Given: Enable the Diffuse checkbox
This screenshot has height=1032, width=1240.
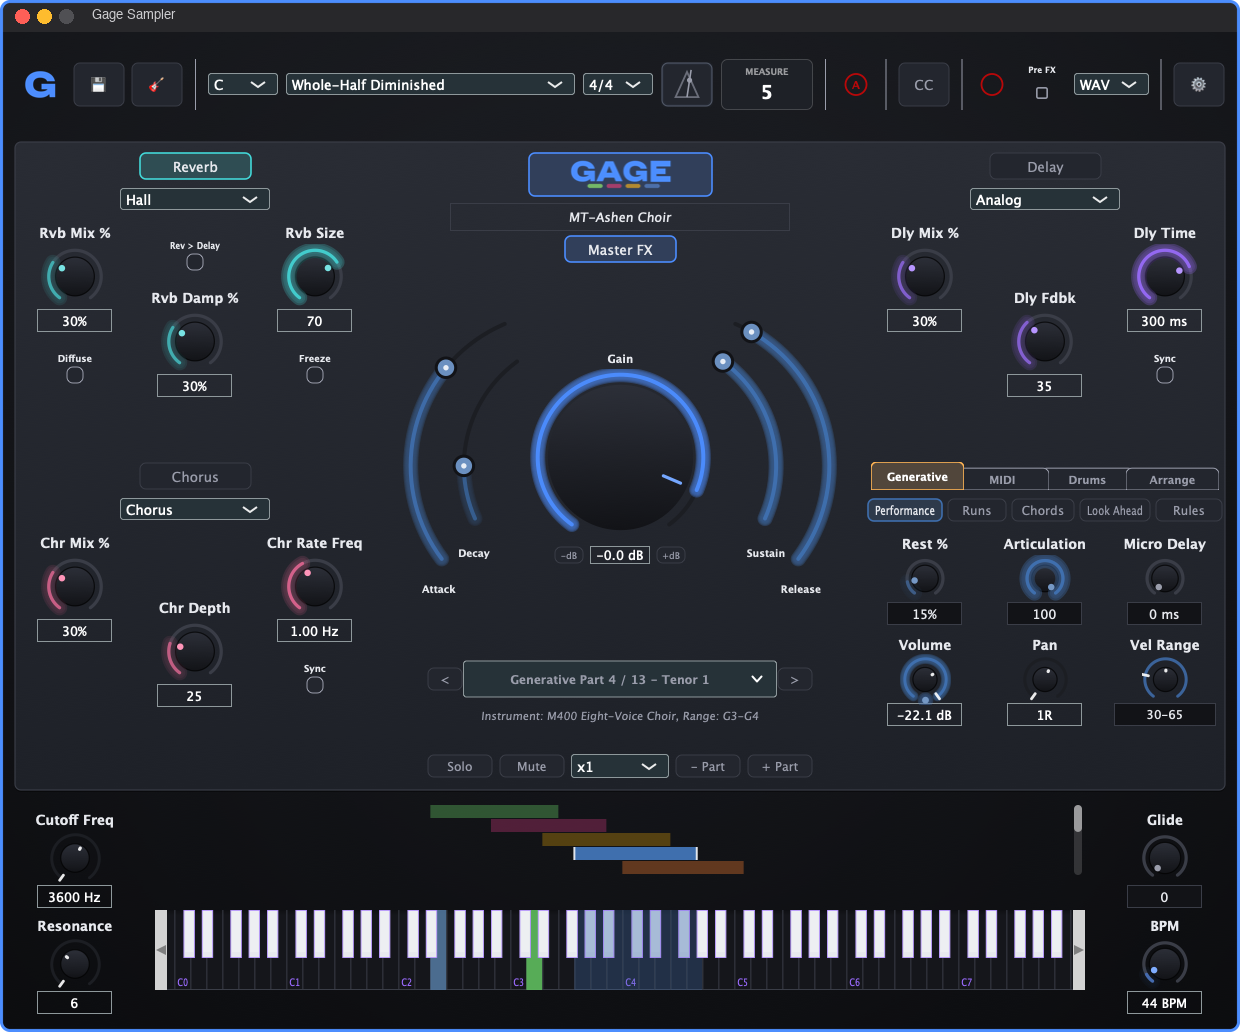Looking at the screenshot, I should (x=75, y=375).
